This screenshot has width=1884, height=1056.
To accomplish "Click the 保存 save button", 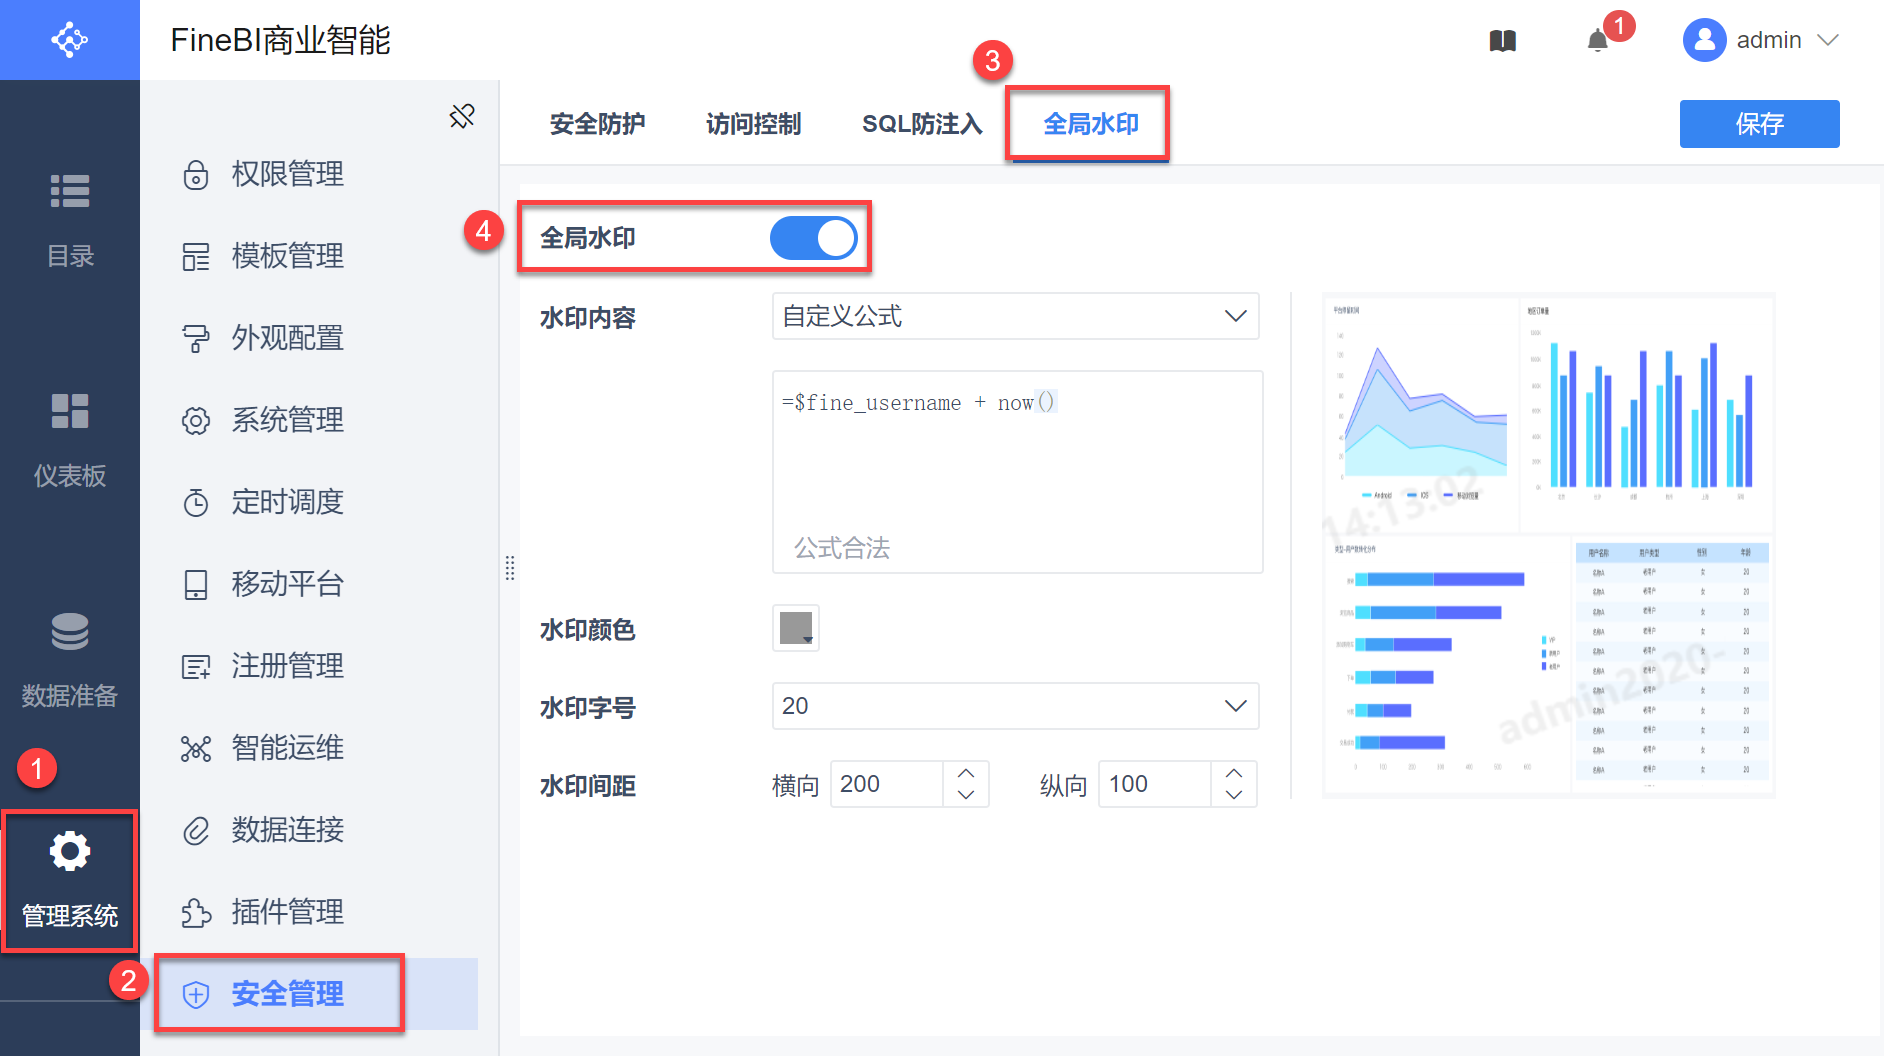I will [x=1760, y=124].
